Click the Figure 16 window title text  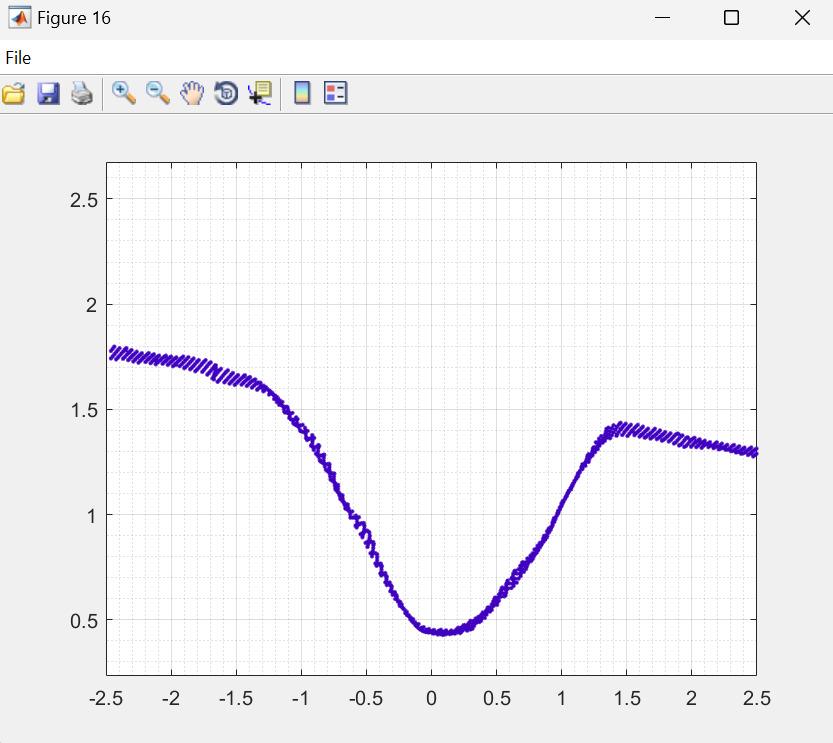74,18
